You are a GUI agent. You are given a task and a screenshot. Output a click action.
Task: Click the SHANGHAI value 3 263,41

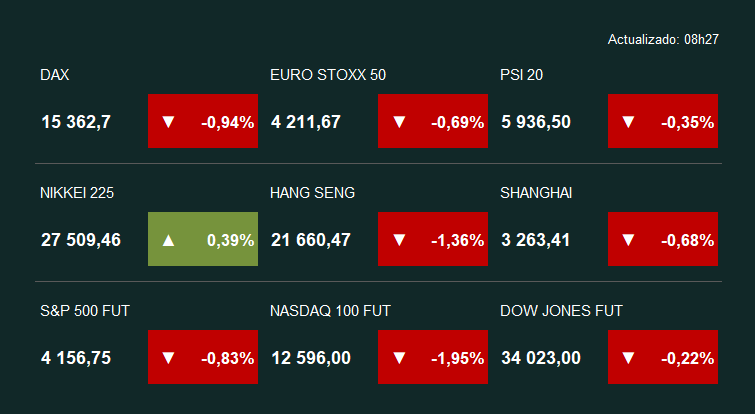point(535,240)
